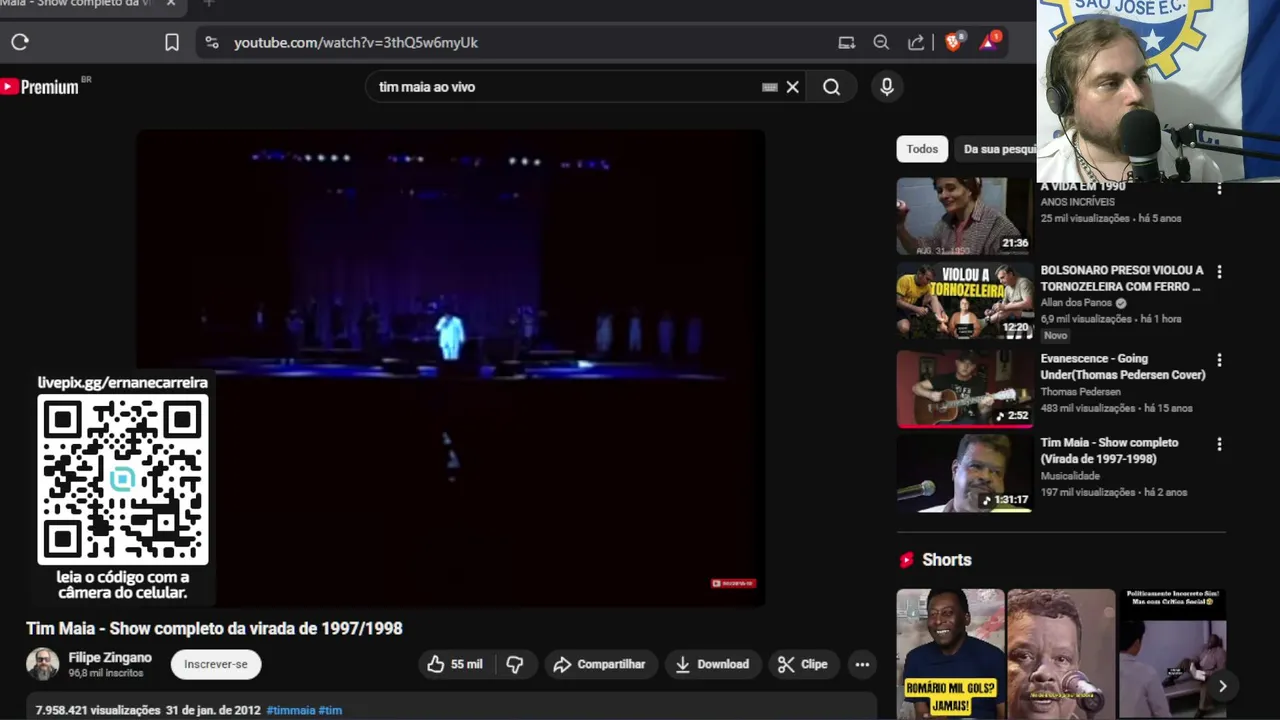Subscribe with the 'Inscrever-se' button
Viewport: 1280px width, 720px height.
(x=216, y=664)
